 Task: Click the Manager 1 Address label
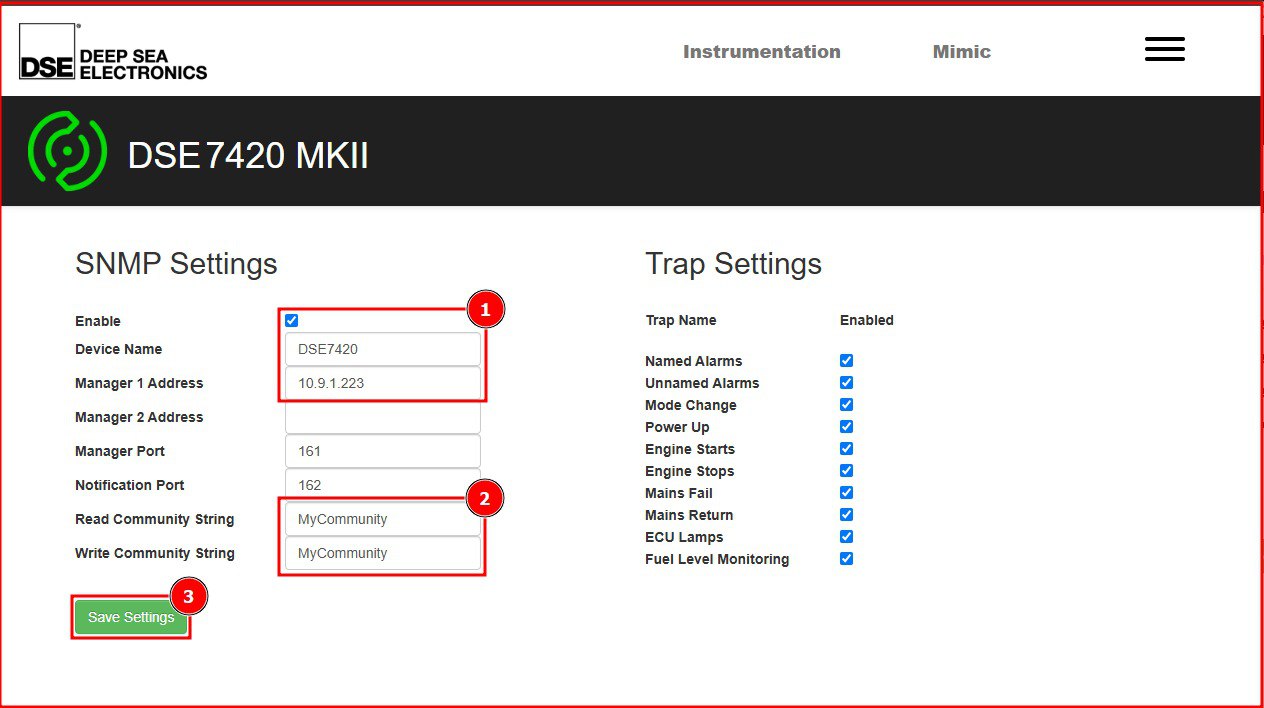139,383
